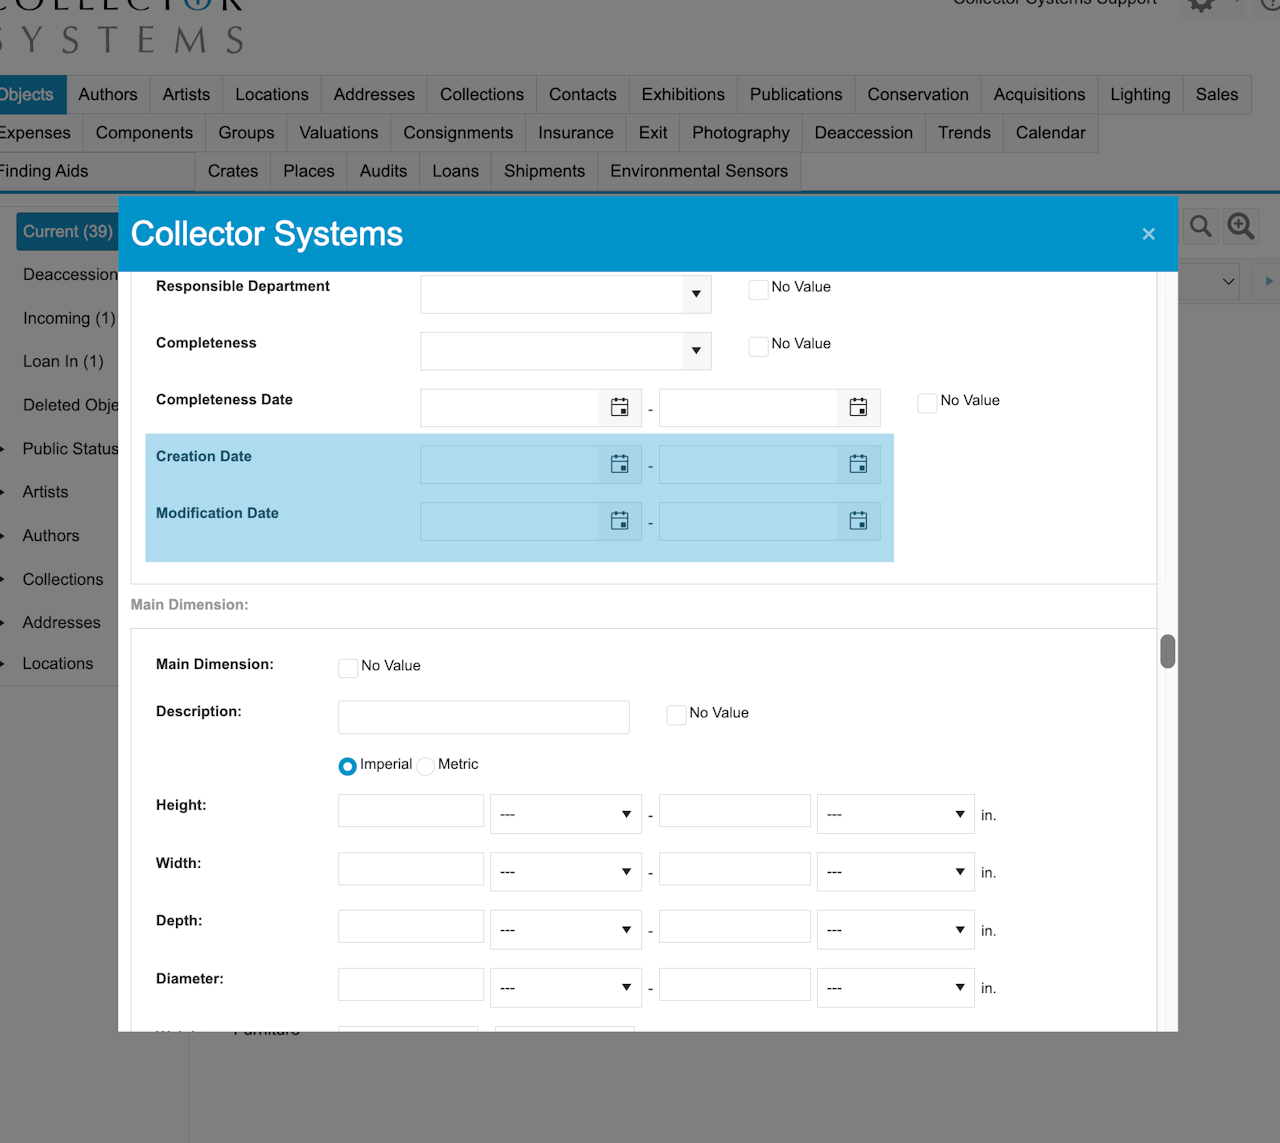Open Completeness Date start calendar picker
1280x1143 pixels.
619,407
